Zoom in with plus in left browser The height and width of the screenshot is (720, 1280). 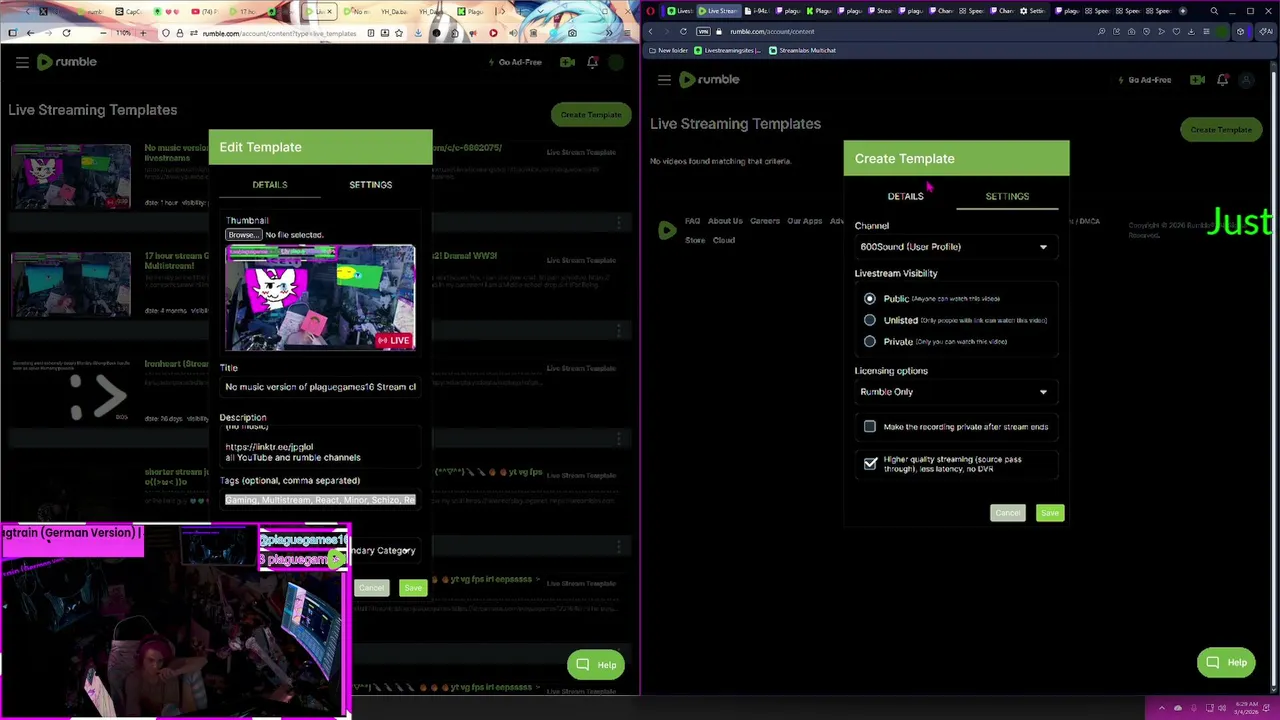coord(143,33)
